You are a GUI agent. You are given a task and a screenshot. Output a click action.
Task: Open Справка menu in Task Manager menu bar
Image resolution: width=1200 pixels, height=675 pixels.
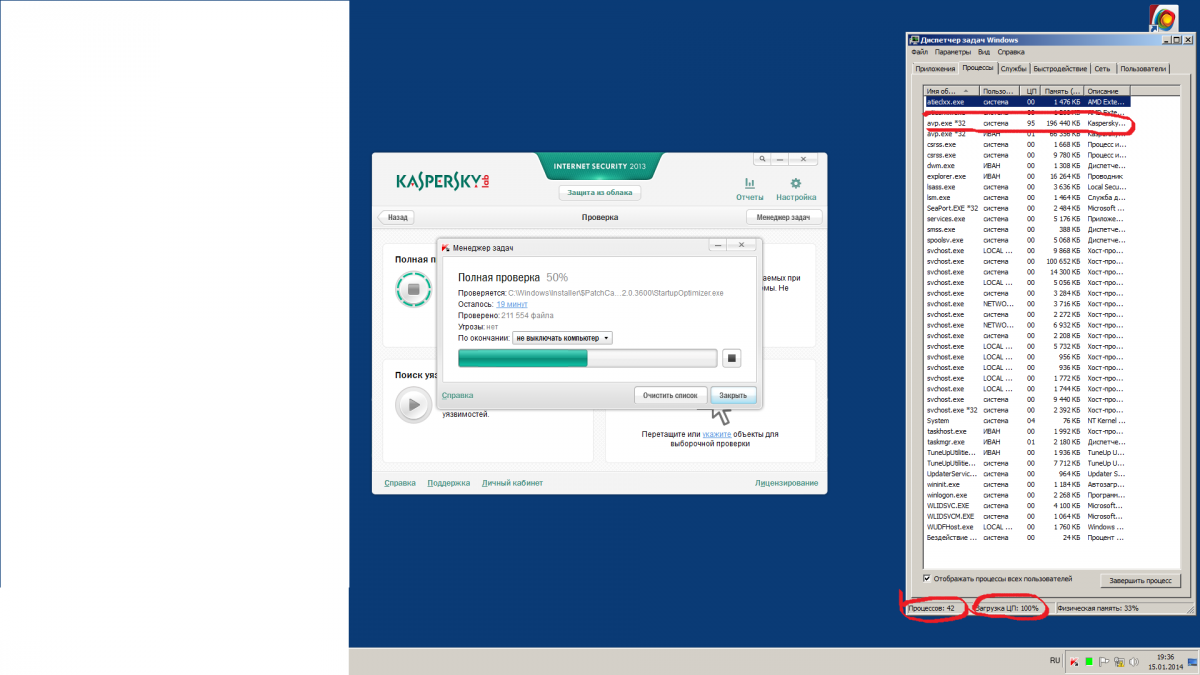coord(1011,51)
